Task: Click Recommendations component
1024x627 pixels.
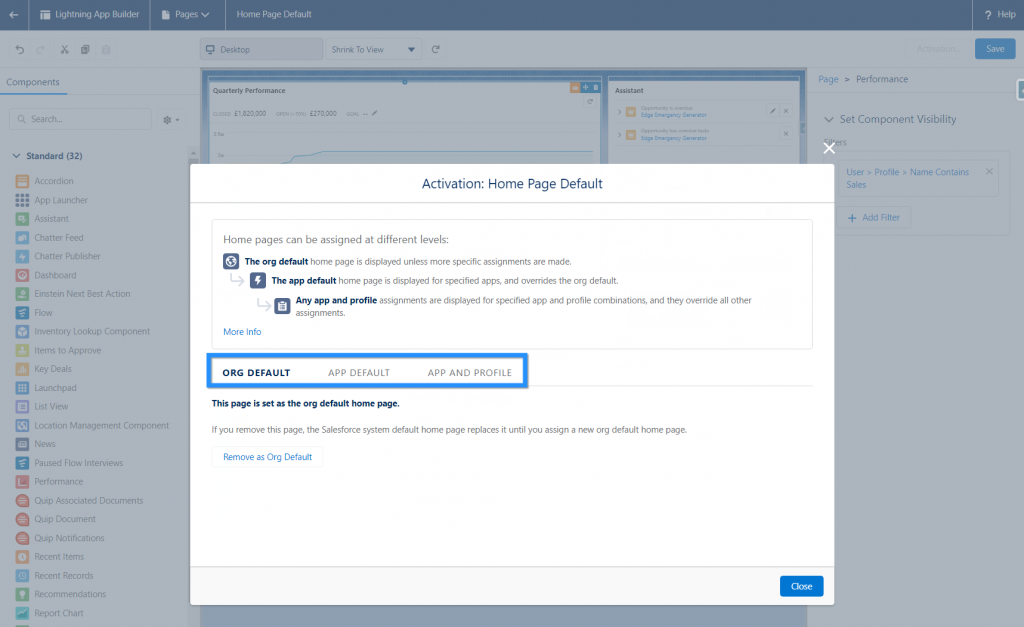Action: (x=61, y=594)
